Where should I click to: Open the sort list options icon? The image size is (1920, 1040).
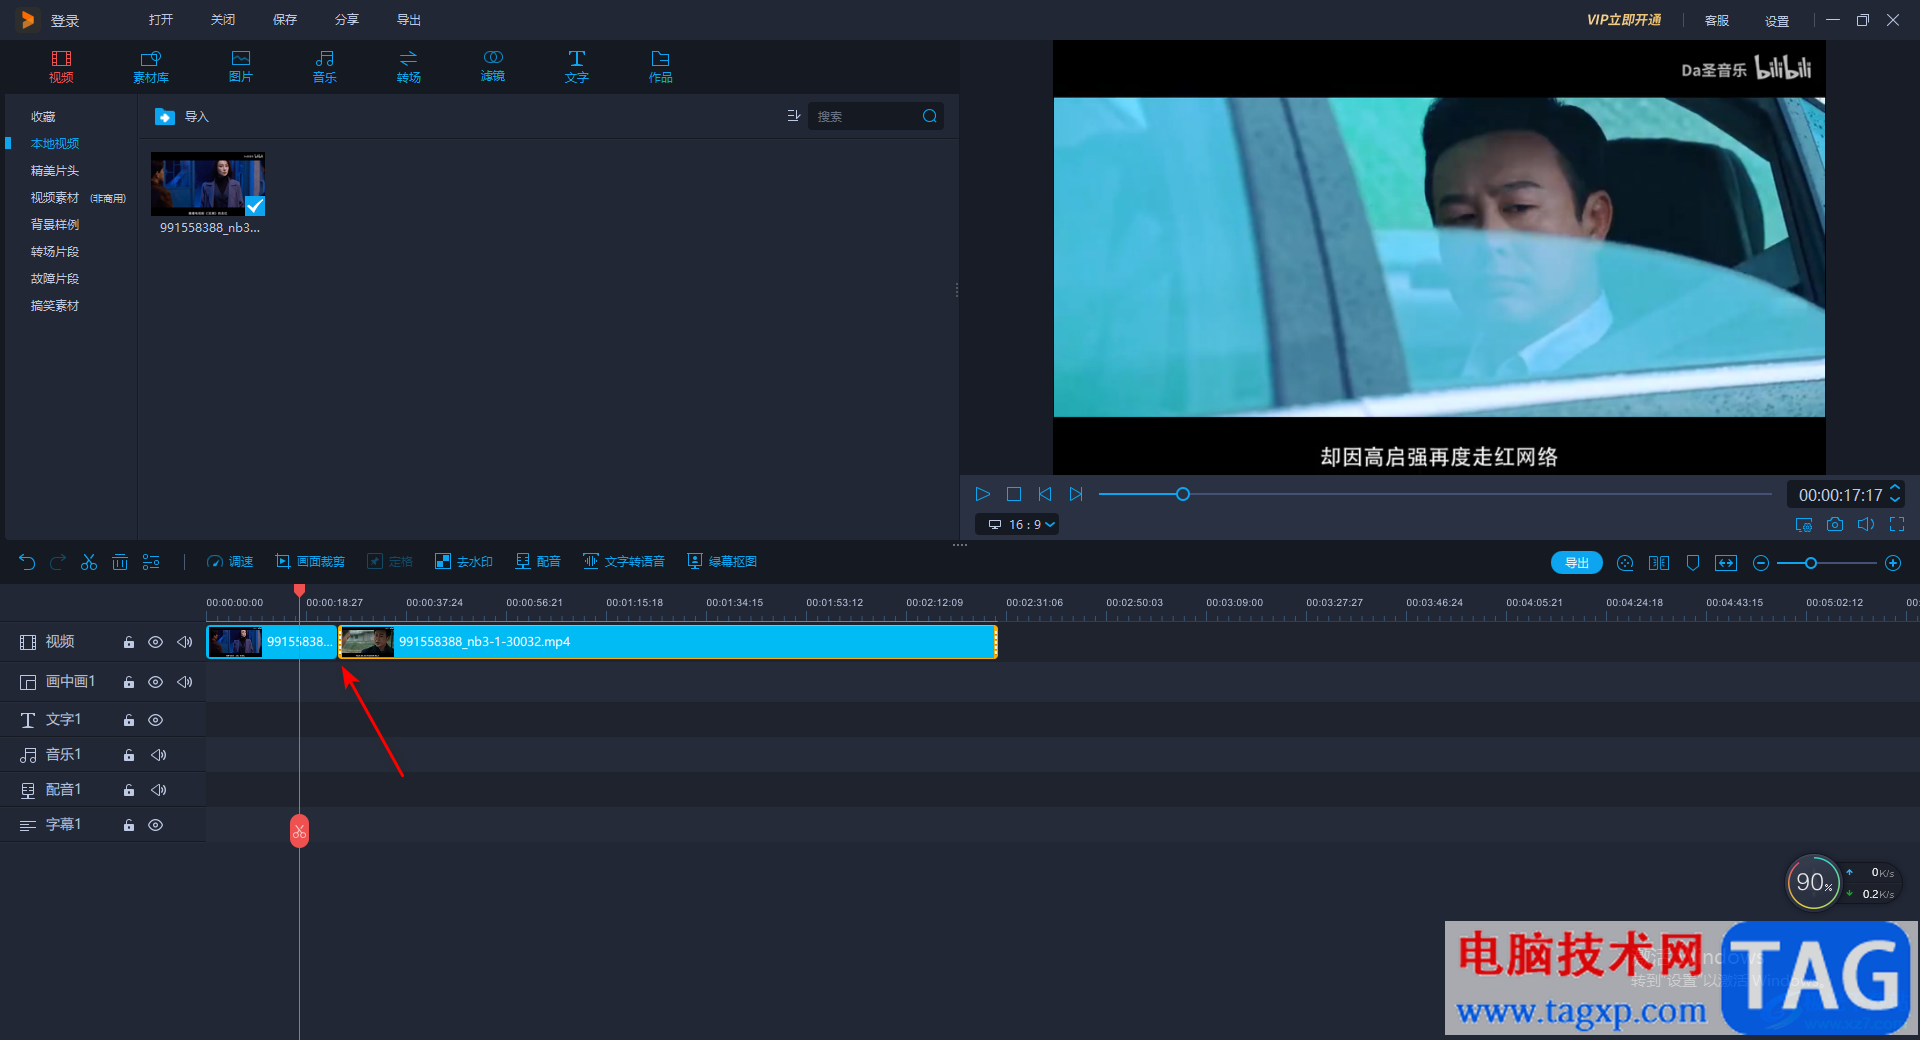pyautogui.click(x=793, y=116)
